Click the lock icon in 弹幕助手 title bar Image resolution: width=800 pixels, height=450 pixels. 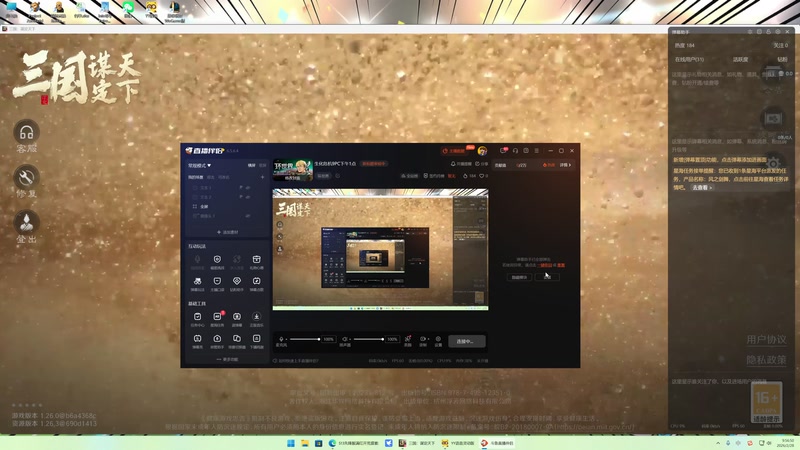tap(769, 32)
